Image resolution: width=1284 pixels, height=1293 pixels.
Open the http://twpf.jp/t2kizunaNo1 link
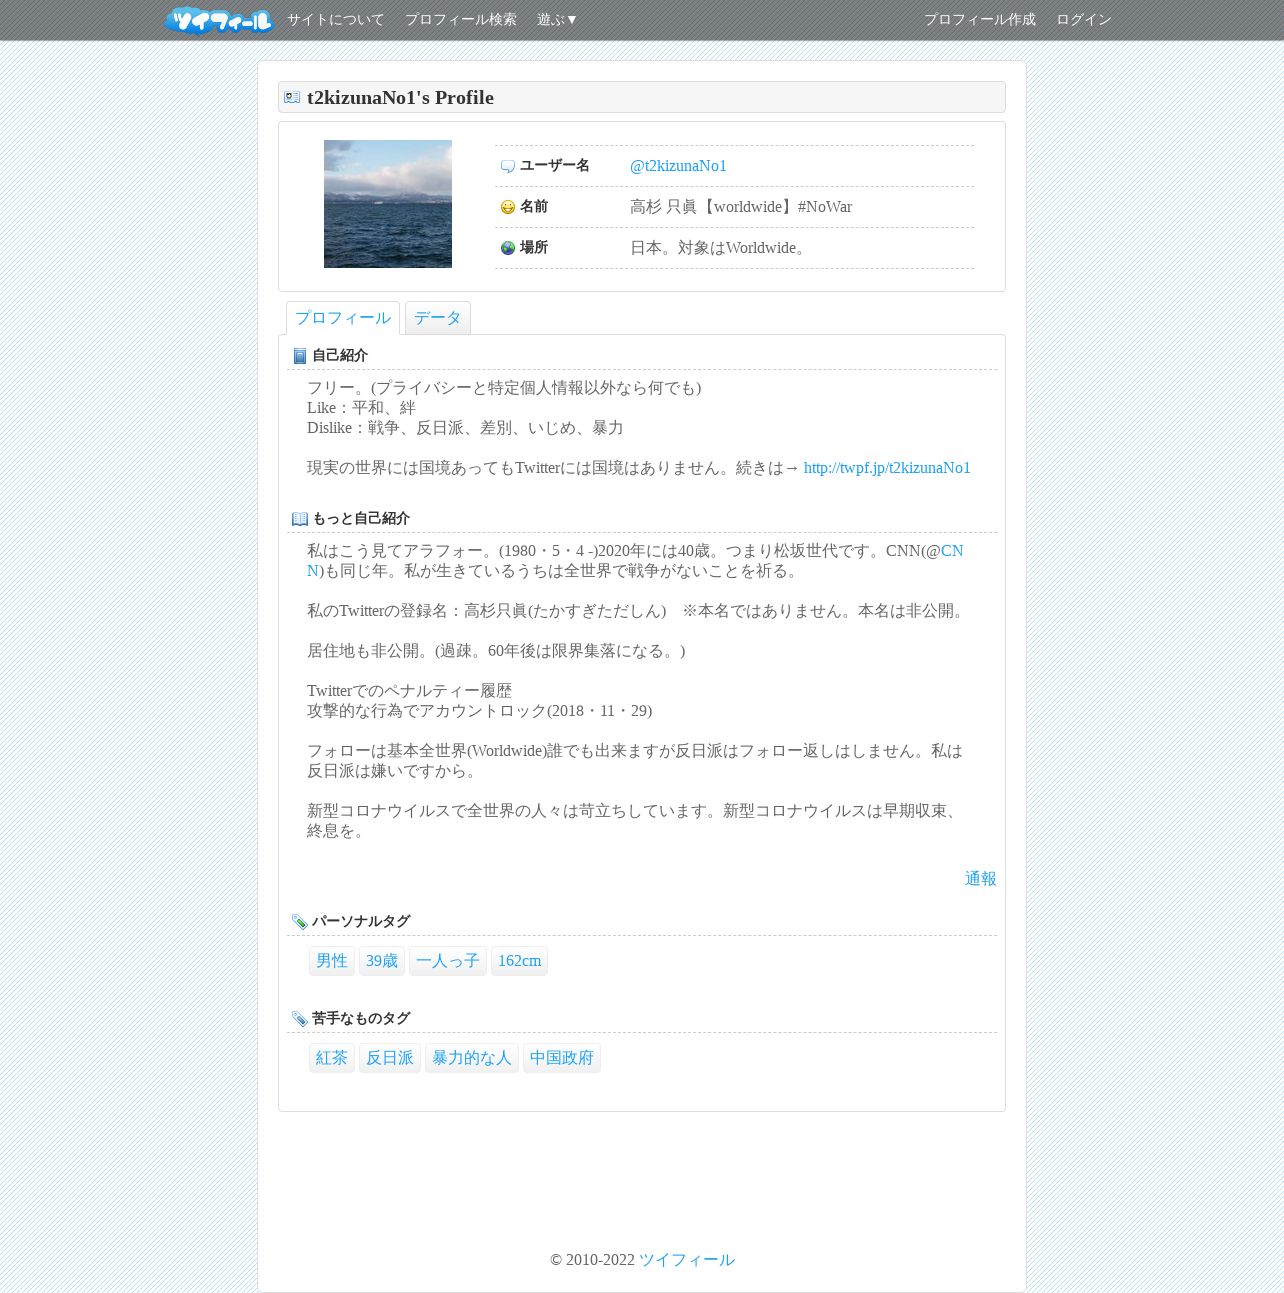[x=887, y=468]
